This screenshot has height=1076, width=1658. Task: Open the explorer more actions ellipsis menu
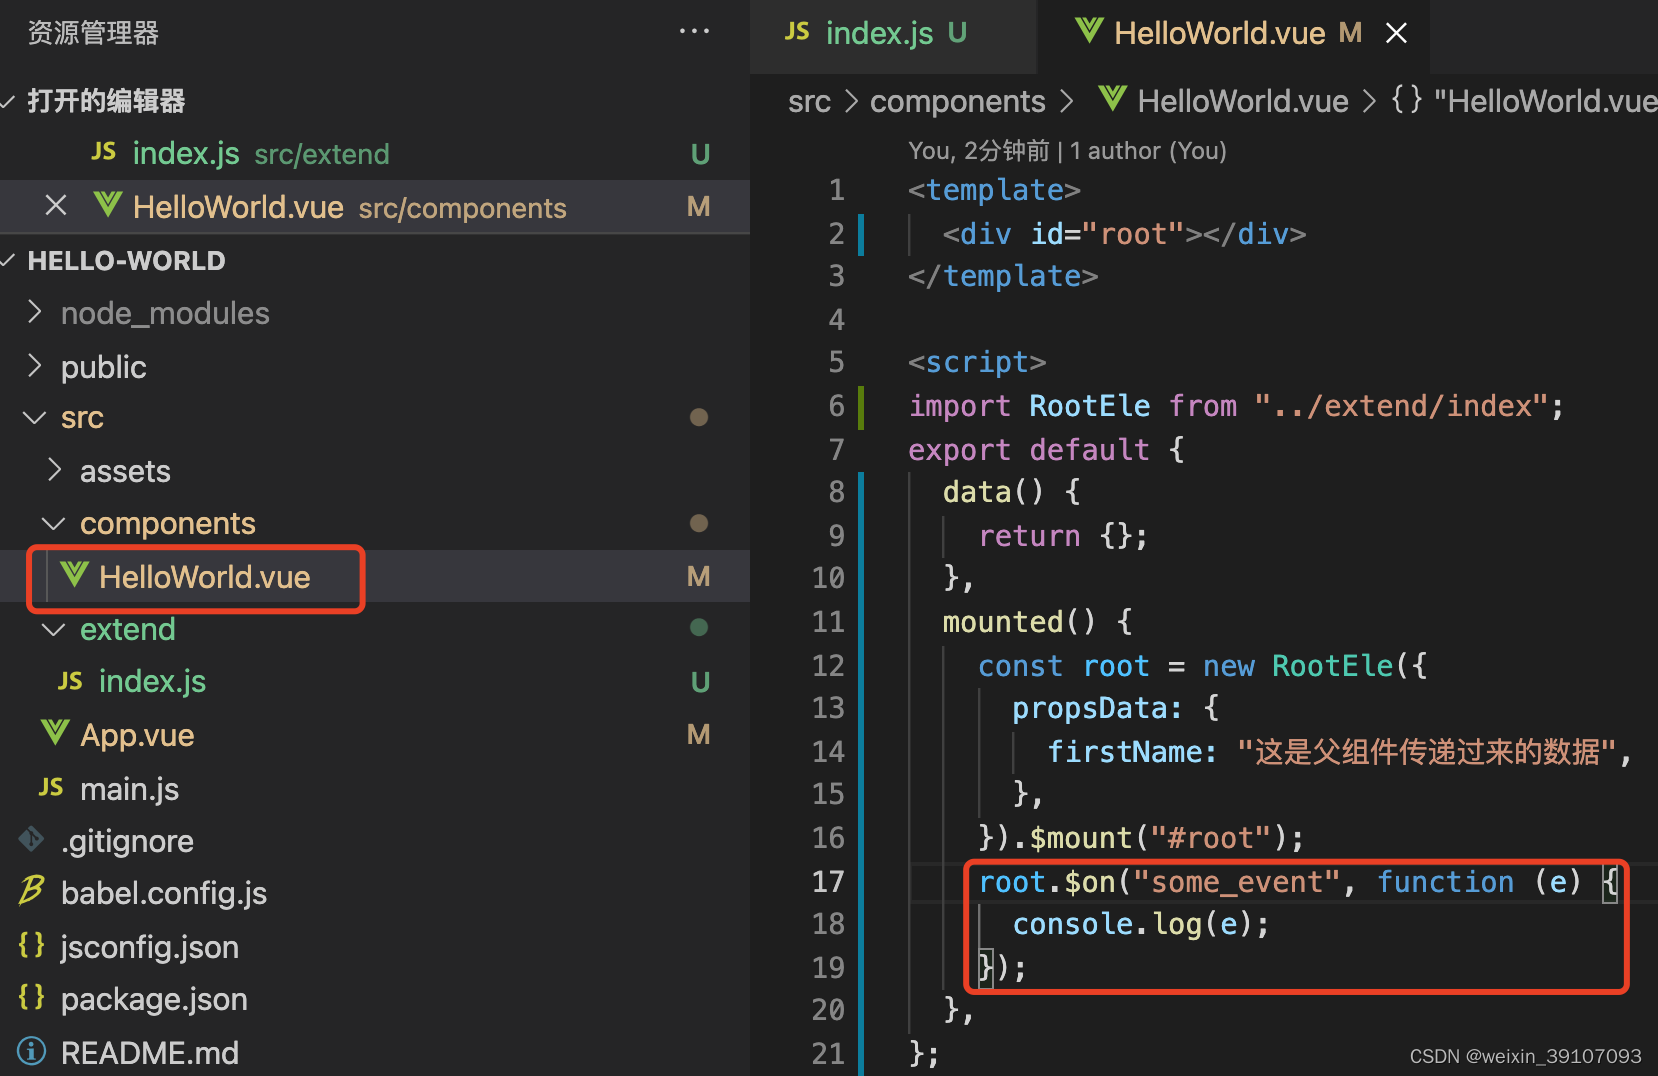click(694, 31)
